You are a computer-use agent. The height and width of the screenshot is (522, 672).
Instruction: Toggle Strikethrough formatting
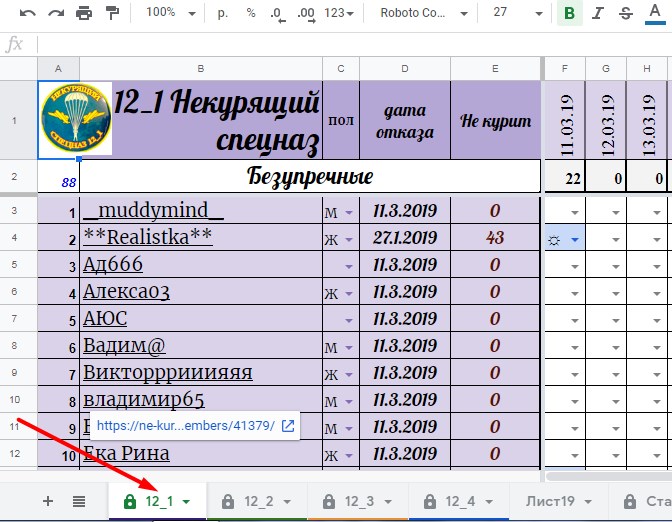pos(626,14)
